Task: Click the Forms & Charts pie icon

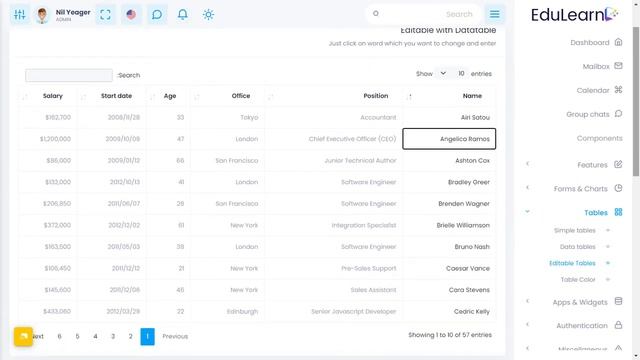Action: pos(618,188)
